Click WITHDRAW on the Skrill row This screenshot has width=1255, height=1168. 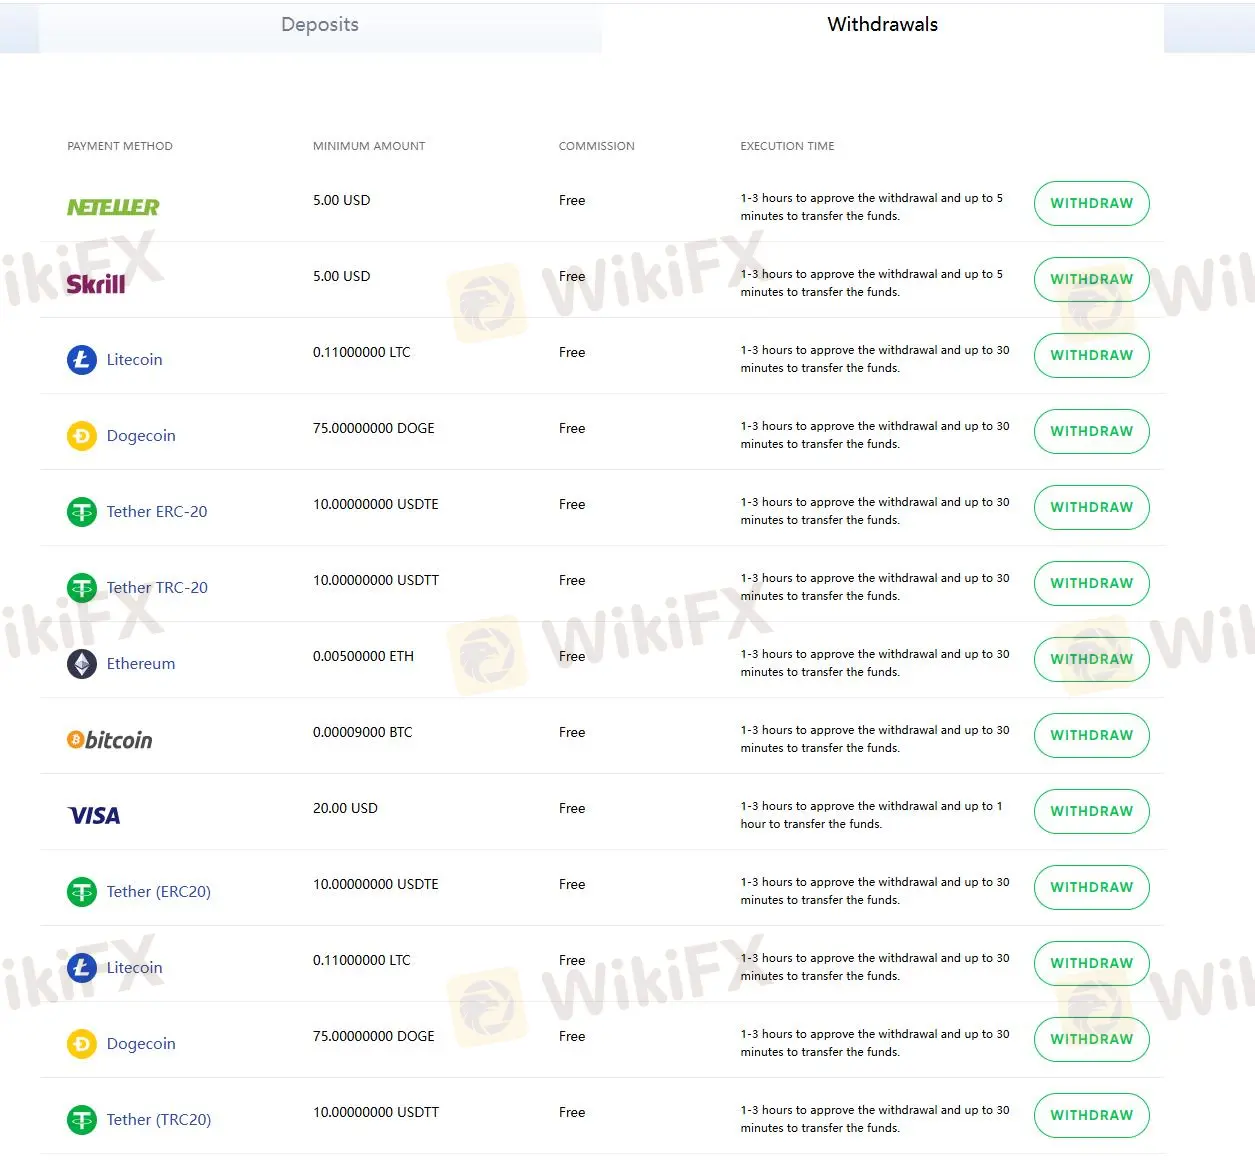pyautogui.click(x=1091, y=279)
